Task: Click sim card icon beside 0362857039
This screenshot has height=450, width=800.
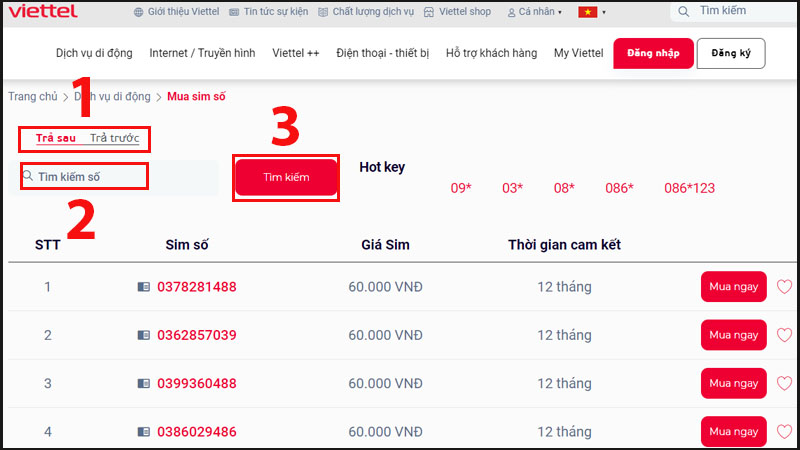Action: click(144, 335)
